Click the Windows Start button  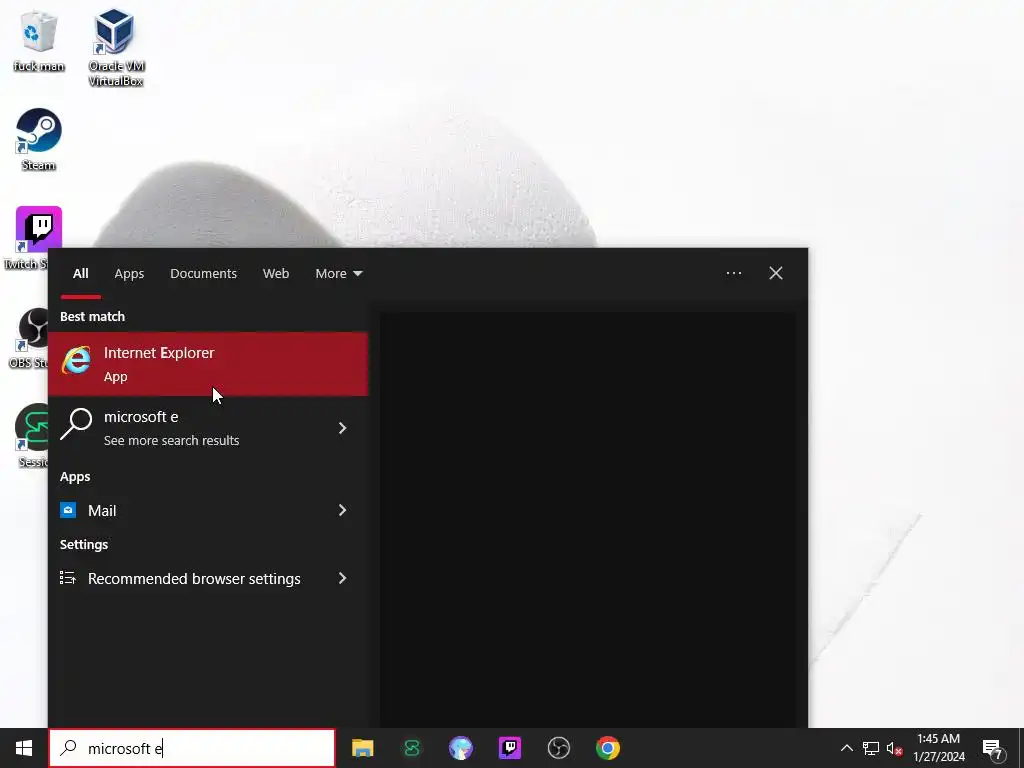pos(24,748)
